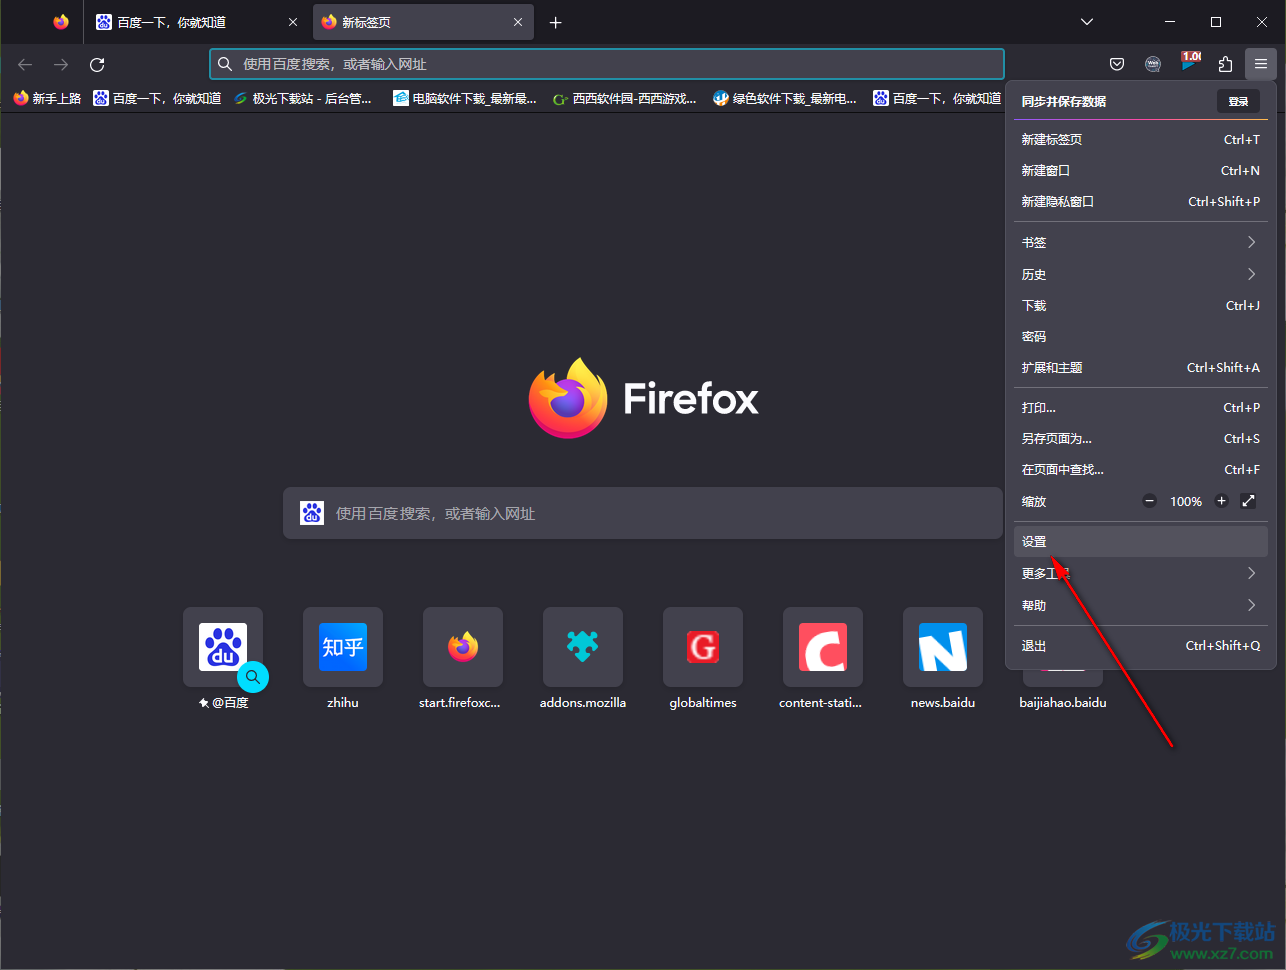Screen dimensions: 1286x970
Task: Open 极光下载站 - 后台管... bookmark
Action: tap(302, 98)
